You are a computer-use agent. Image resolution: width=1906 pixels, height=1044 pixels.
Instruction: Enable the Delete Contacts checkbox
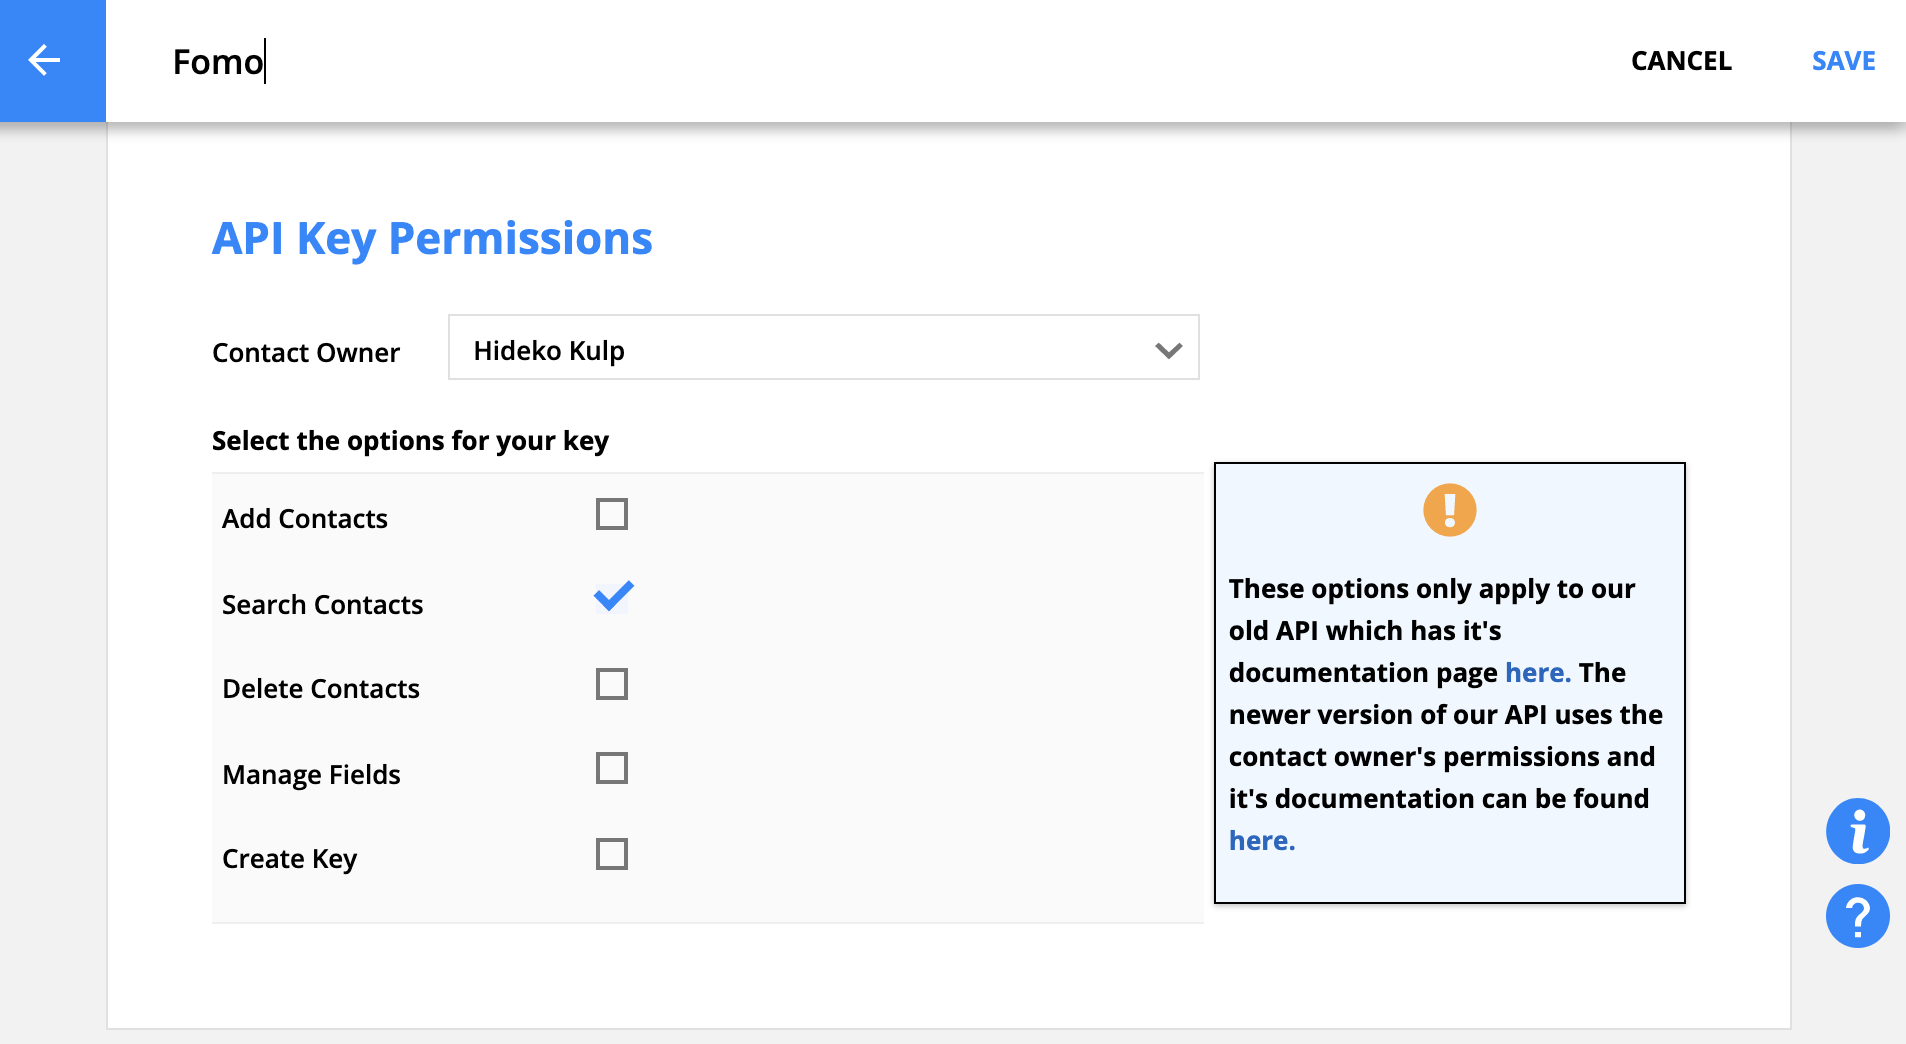point(612,684)
